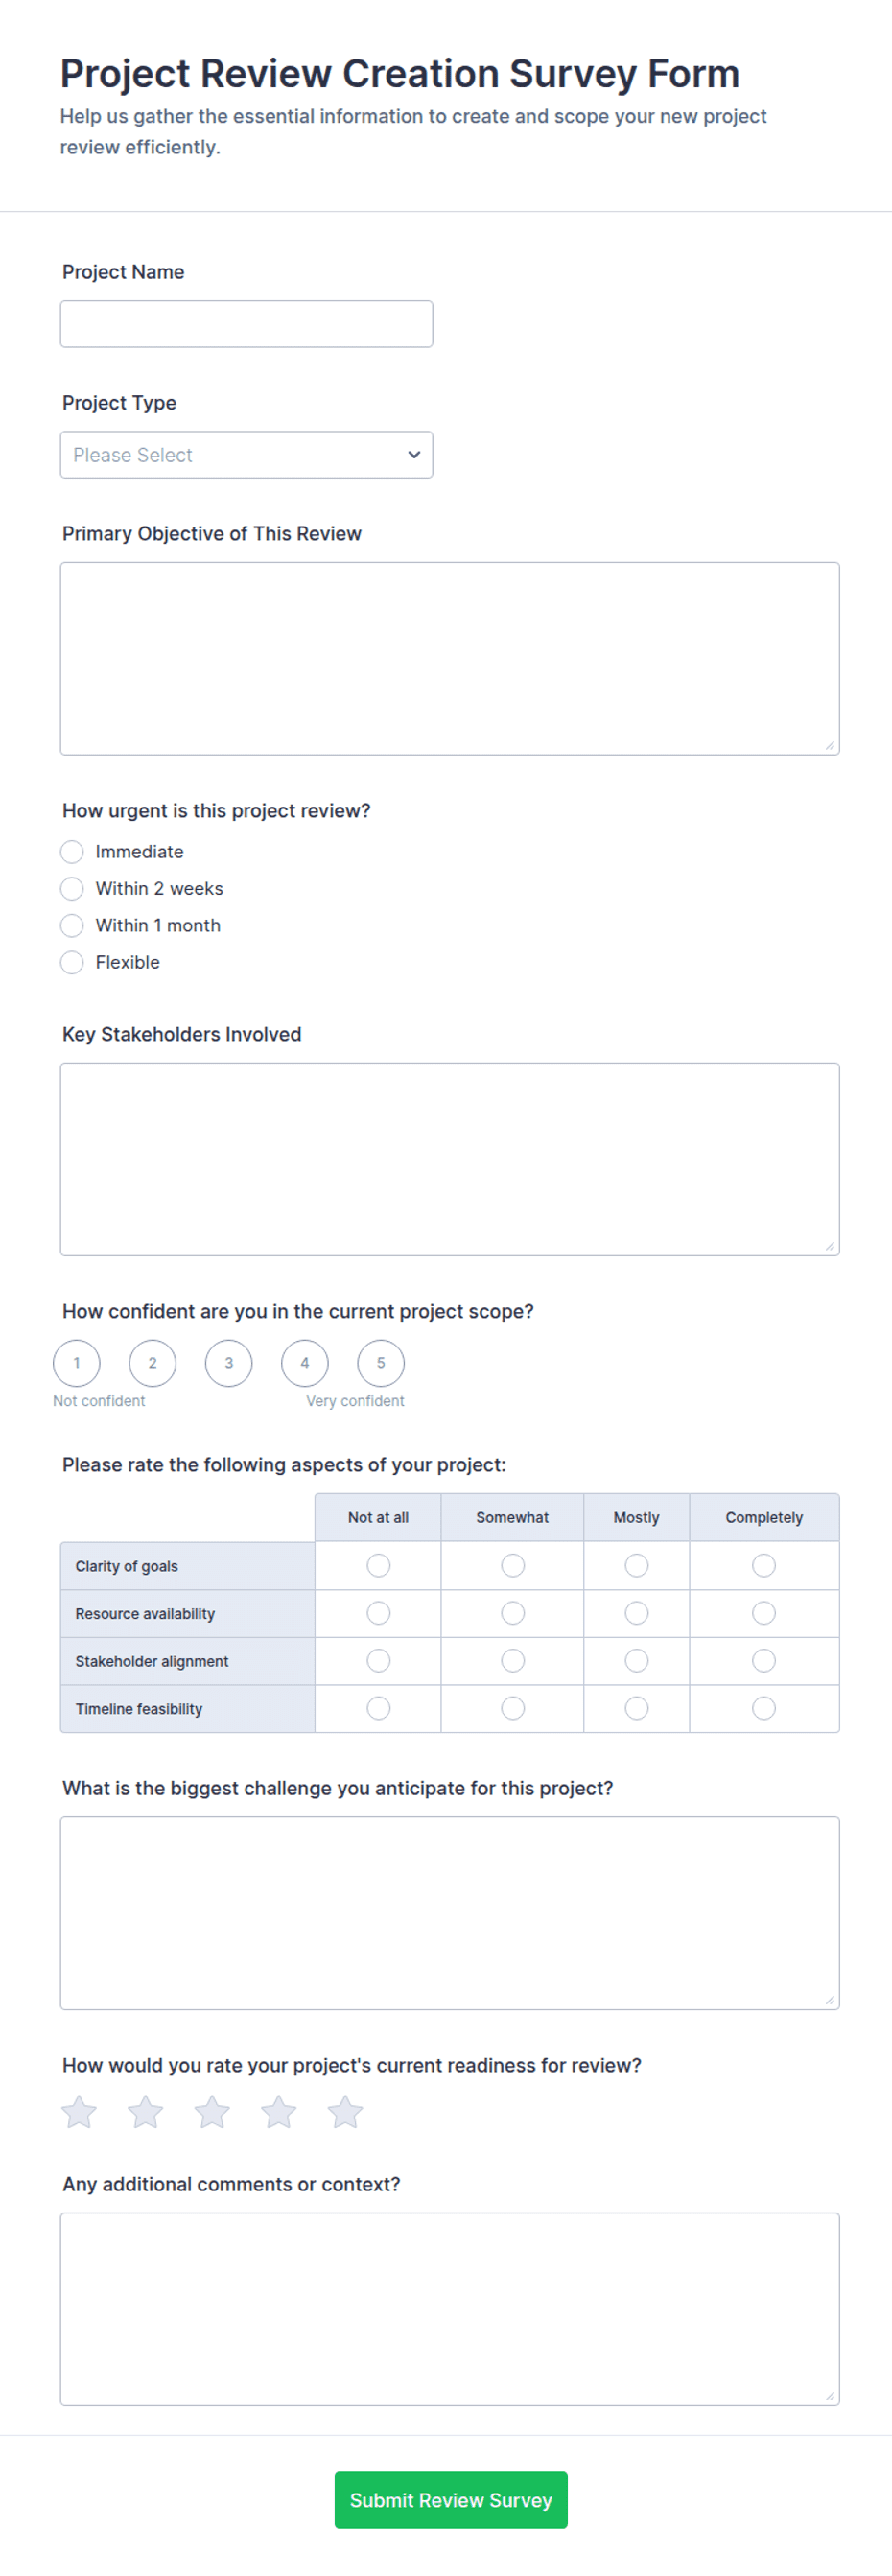Select confidence rating 5 Very confident

[x=381, y=1363]
